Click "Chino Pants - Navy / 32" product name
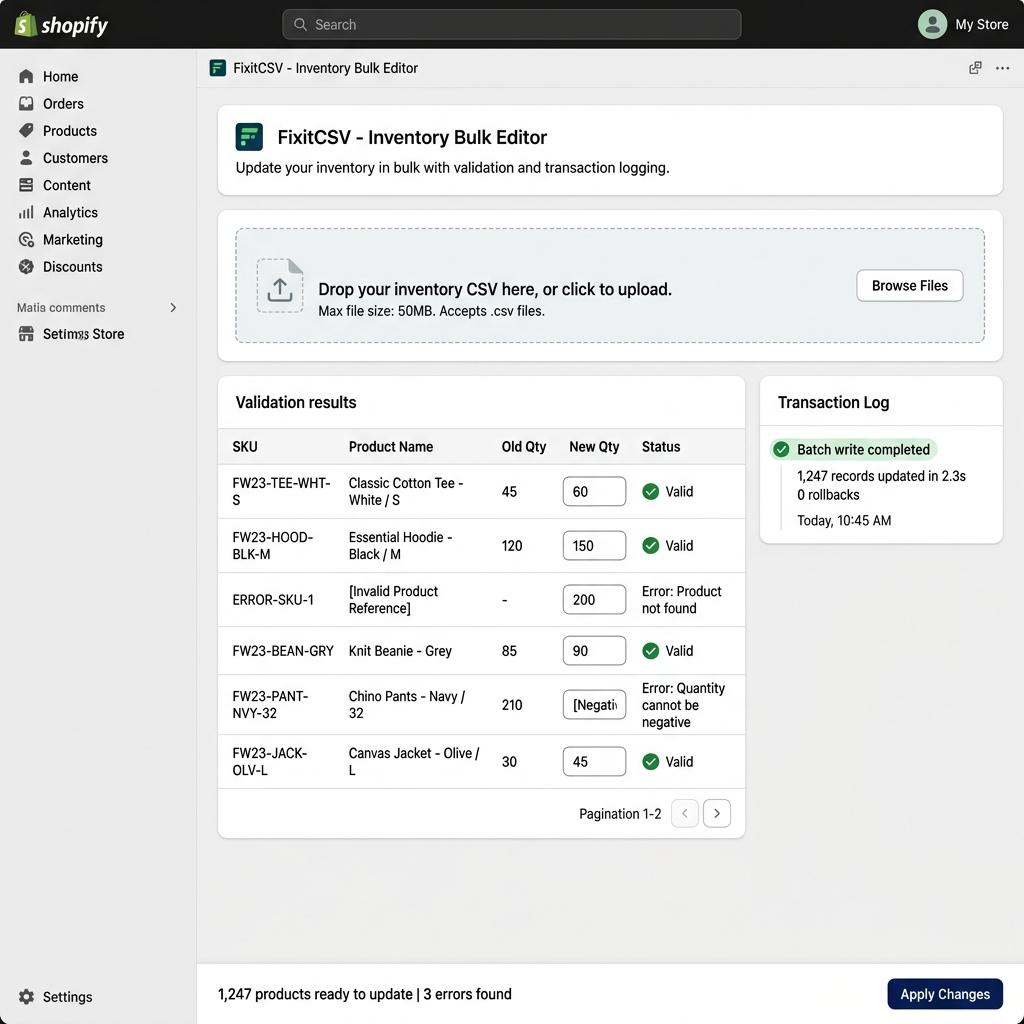This screenshot has width=1024, height=1024. coord(407,705)
